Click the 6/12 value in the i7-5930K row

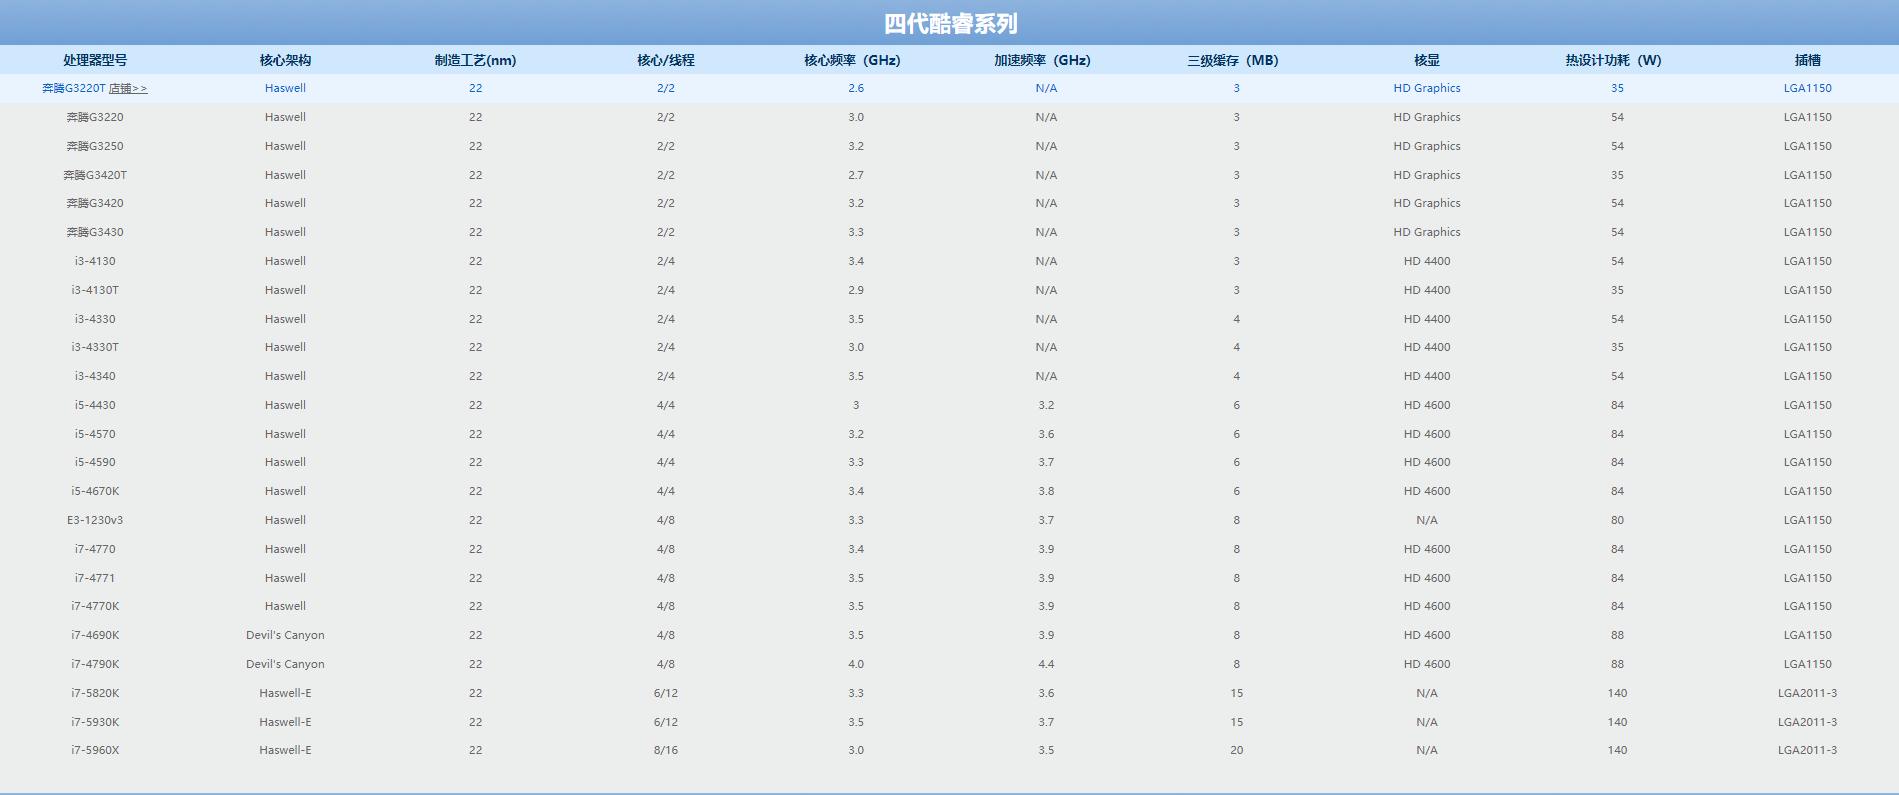[x=666, y=722]
